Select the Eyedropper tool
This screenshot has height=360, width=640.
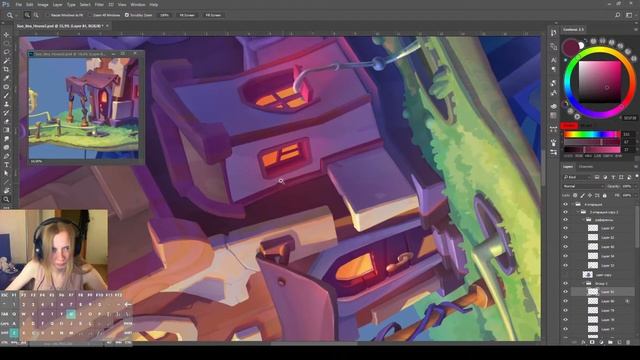(x=6, y=78)
